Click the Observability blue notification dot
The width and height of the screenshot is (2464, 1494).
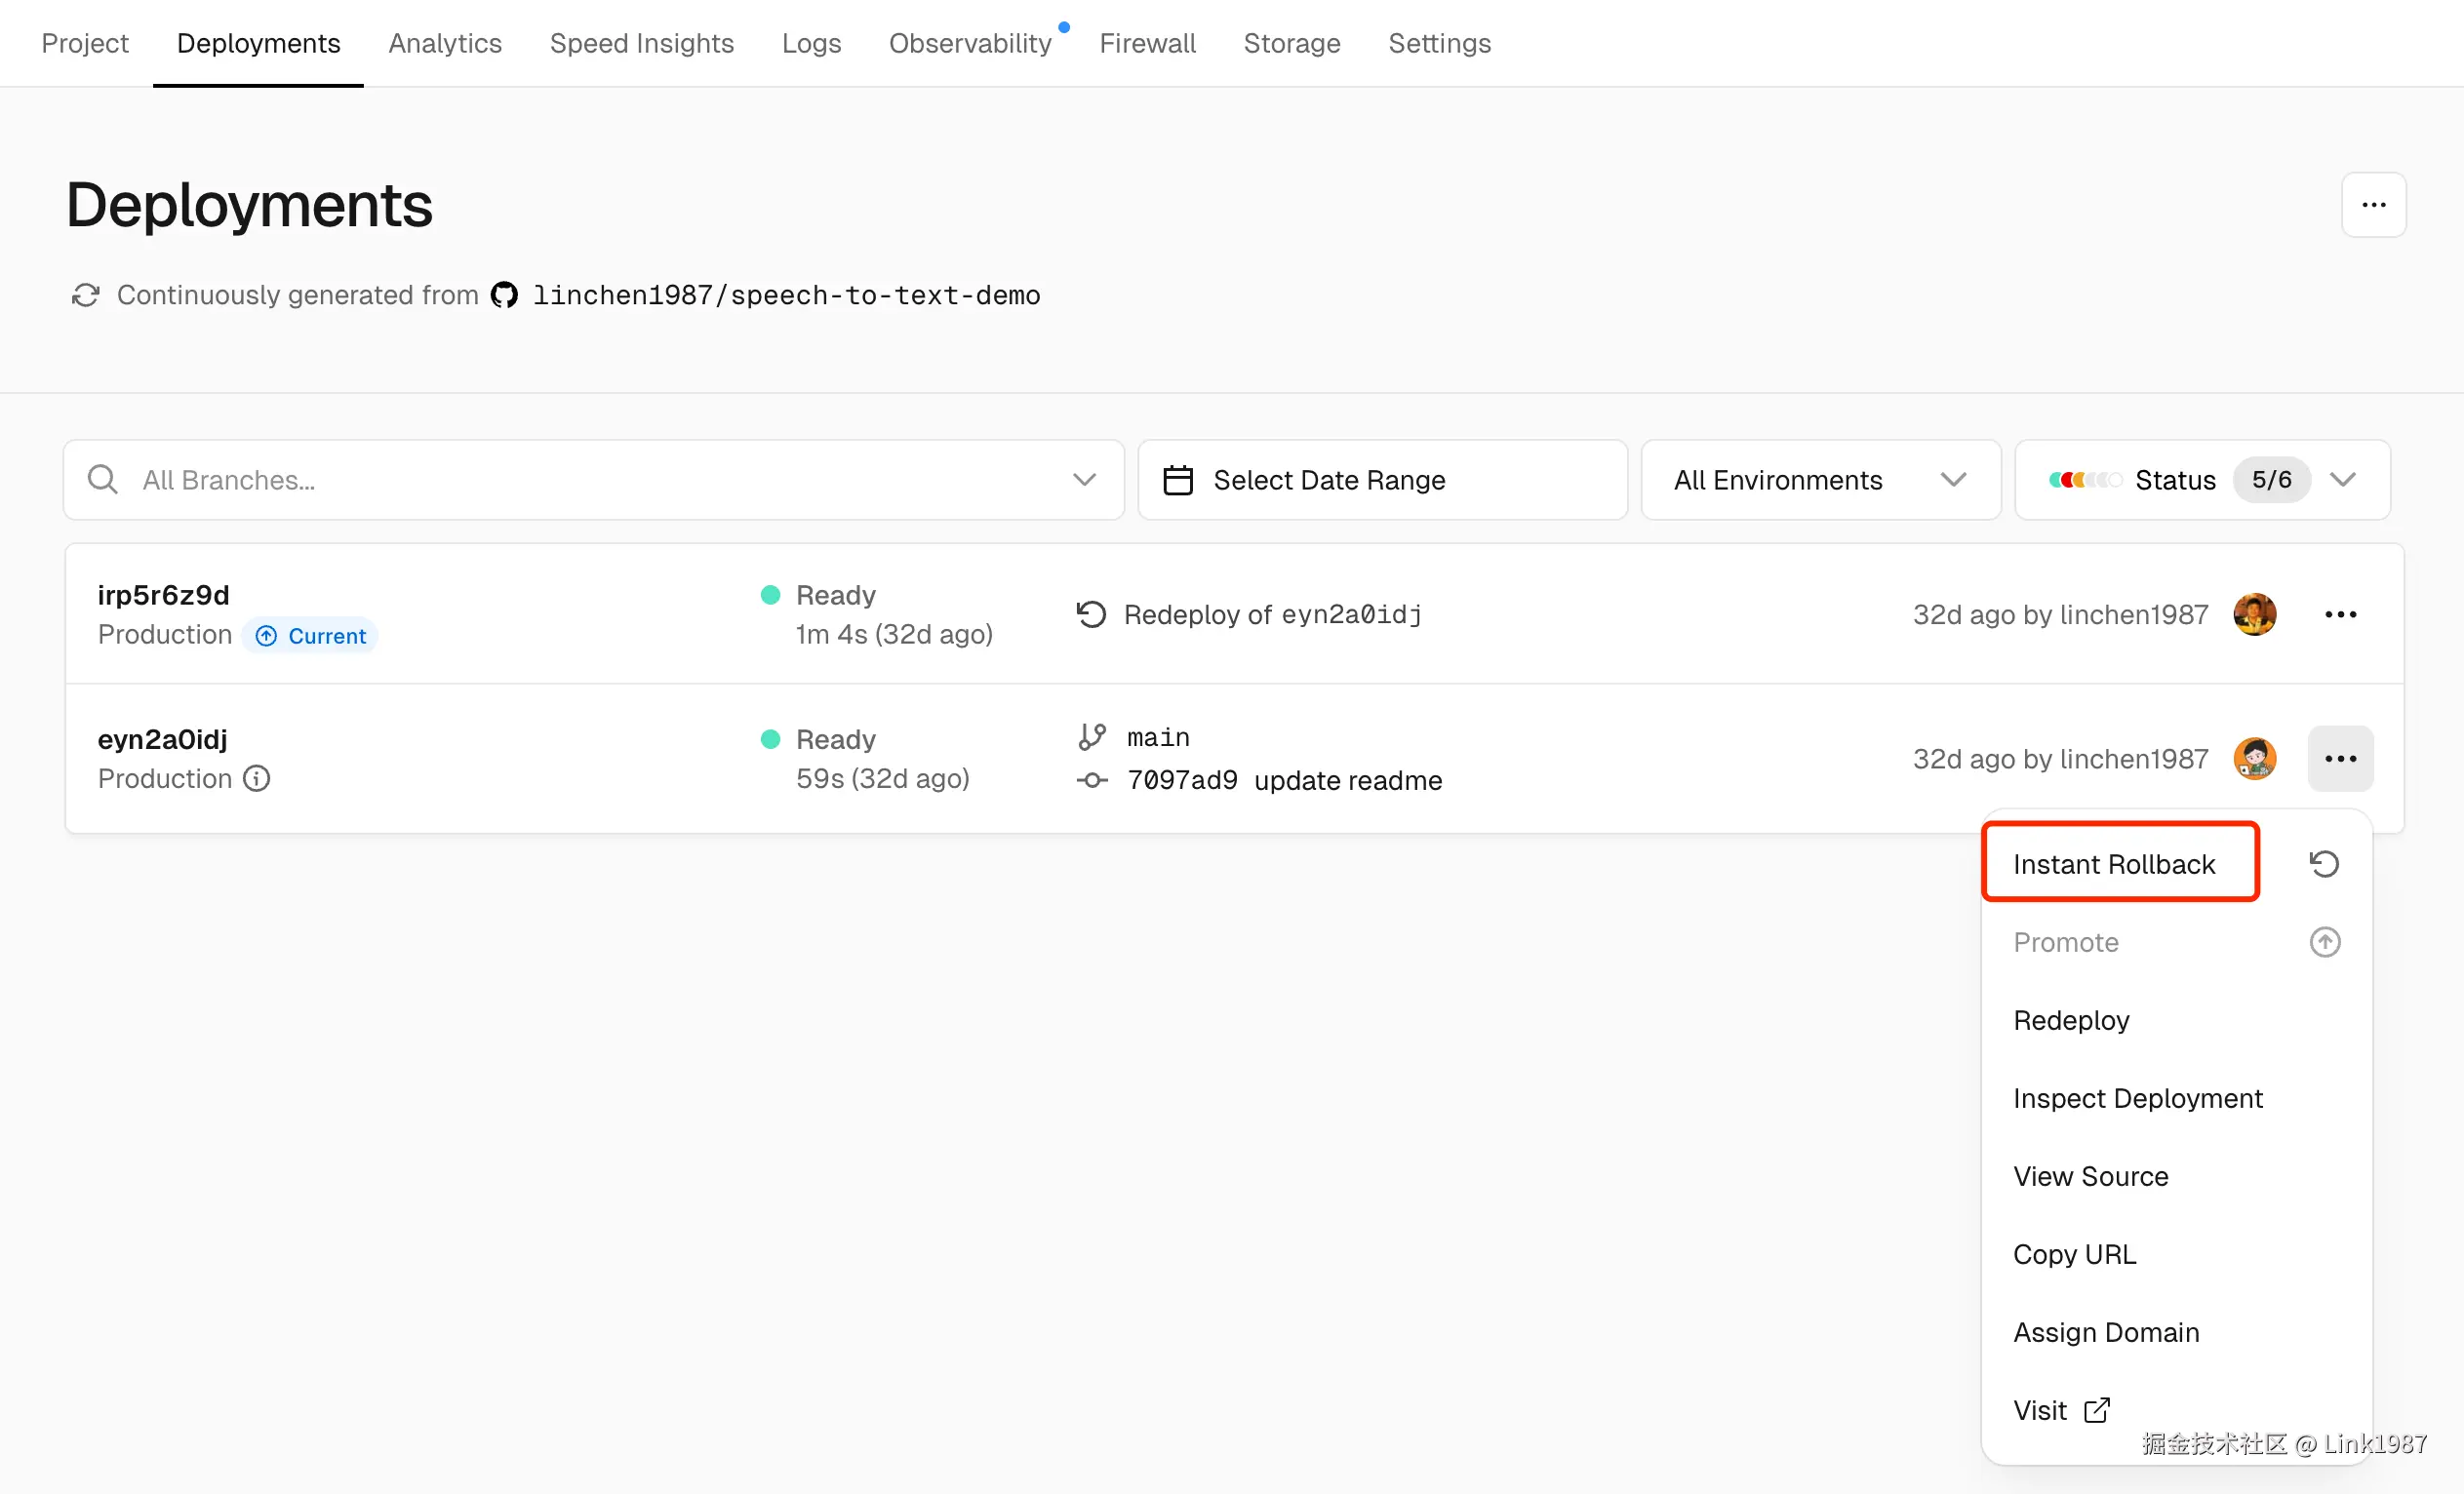[x=1064, y=27]
